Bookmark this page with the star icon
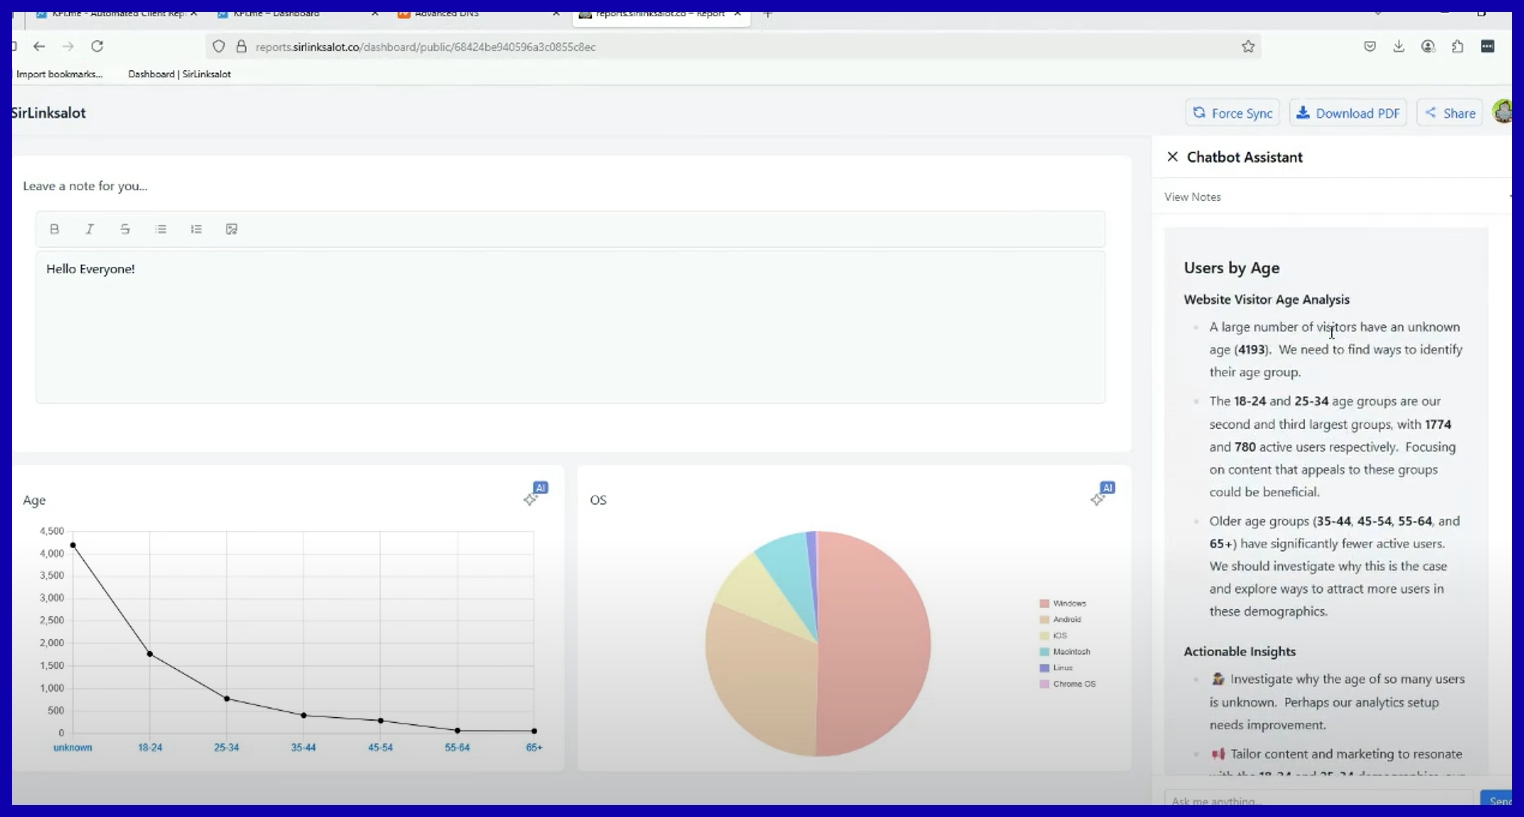 click(1248, 47)
